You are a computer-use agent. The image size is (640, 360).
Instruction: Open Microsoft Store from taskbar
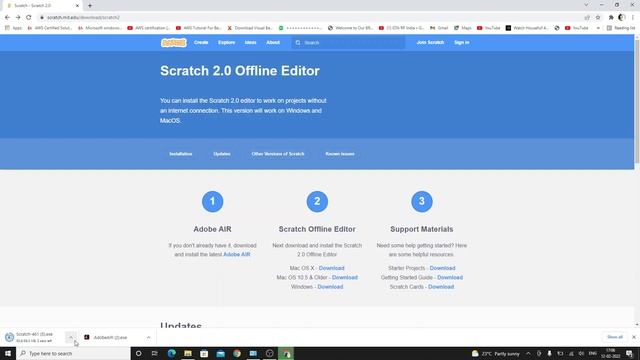[204, 353]
